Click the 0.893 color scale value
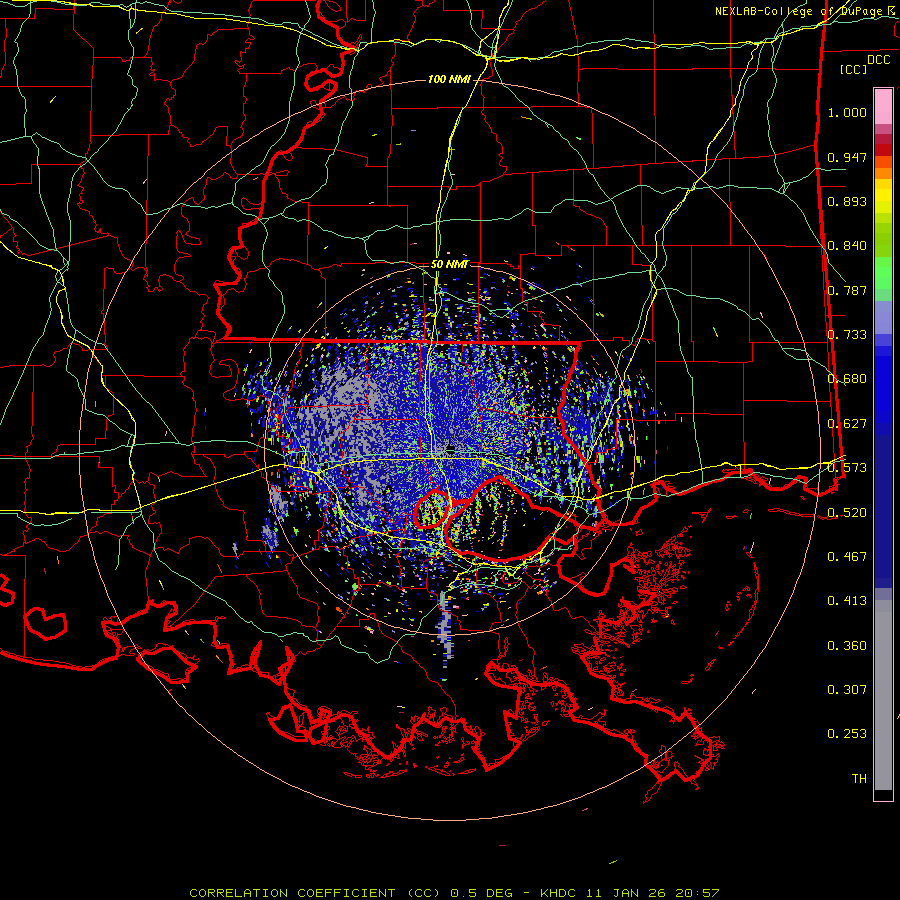Image resolution: width=900 pixels, height=900 pixels. click(847, 201)
